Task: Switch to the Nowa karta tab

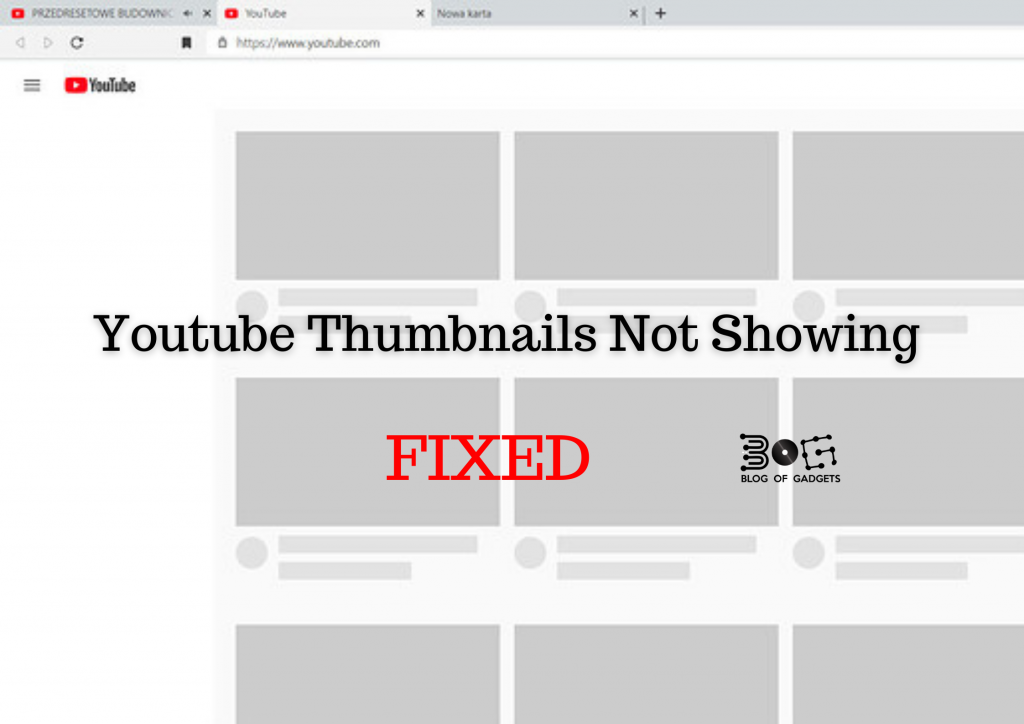Action: (x=537, y=13)
